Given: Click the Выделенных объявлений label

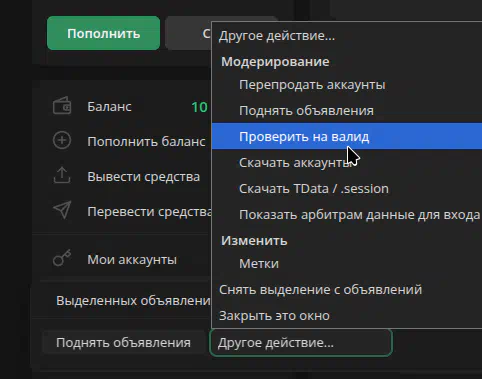Looking at the screenshot, I should pyautogui.click(x=133, y=301).
